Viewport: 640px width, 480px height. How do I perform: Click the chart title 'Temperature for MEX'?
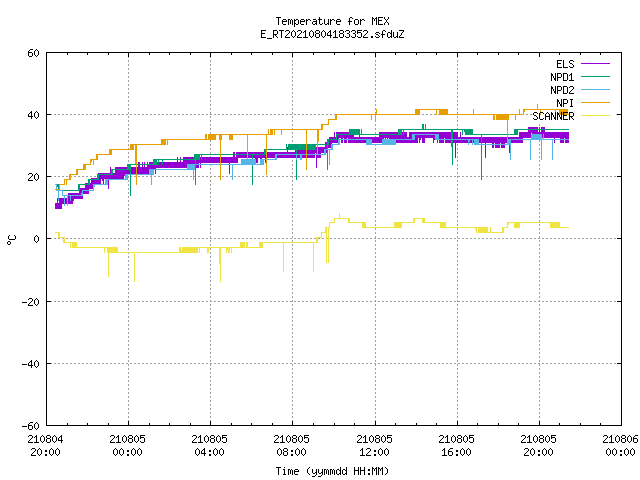click(x=332, y=21)
